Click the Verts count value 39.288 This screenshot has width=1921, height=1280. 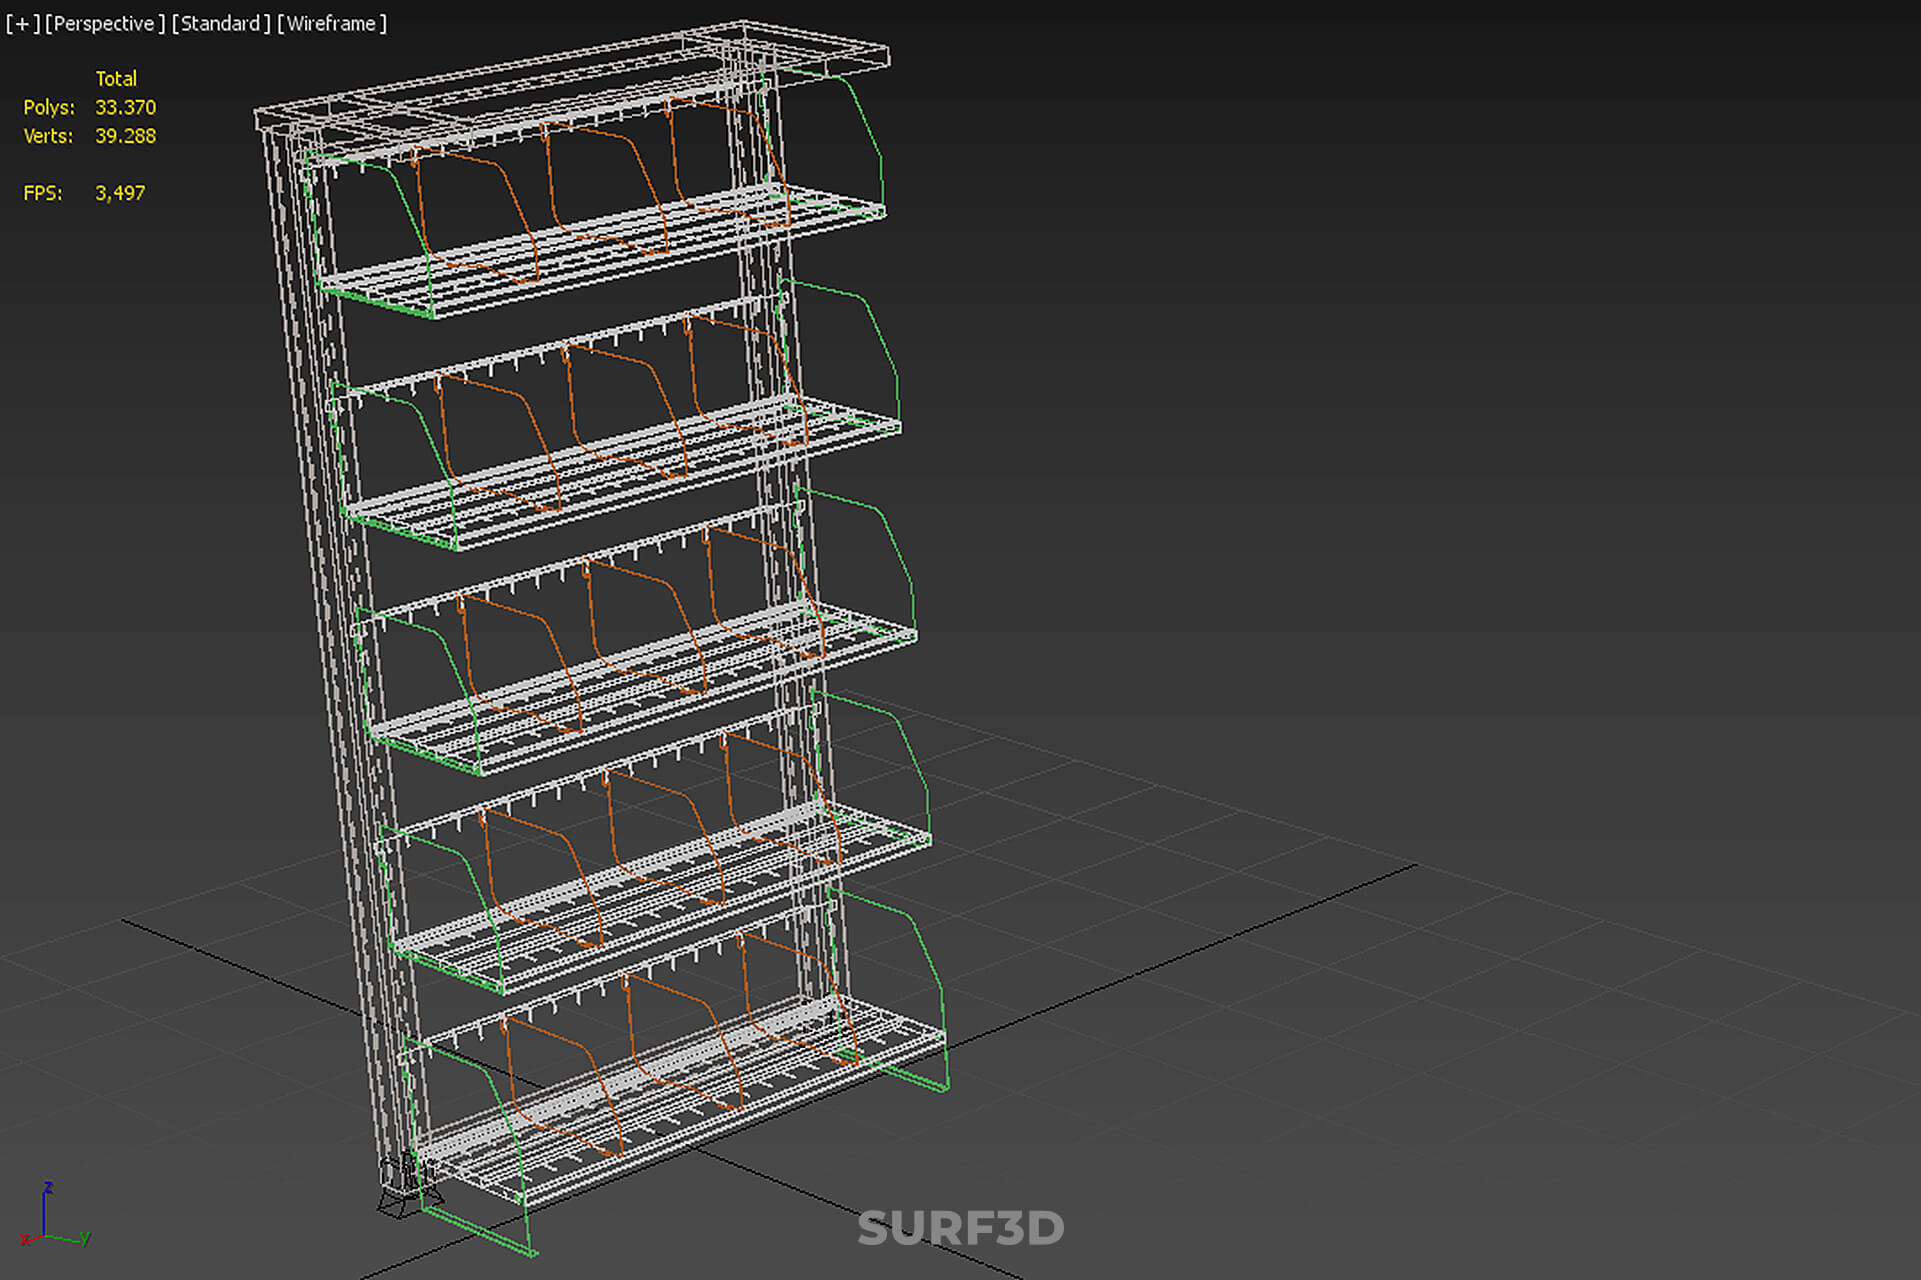click(x=126, y=136)
